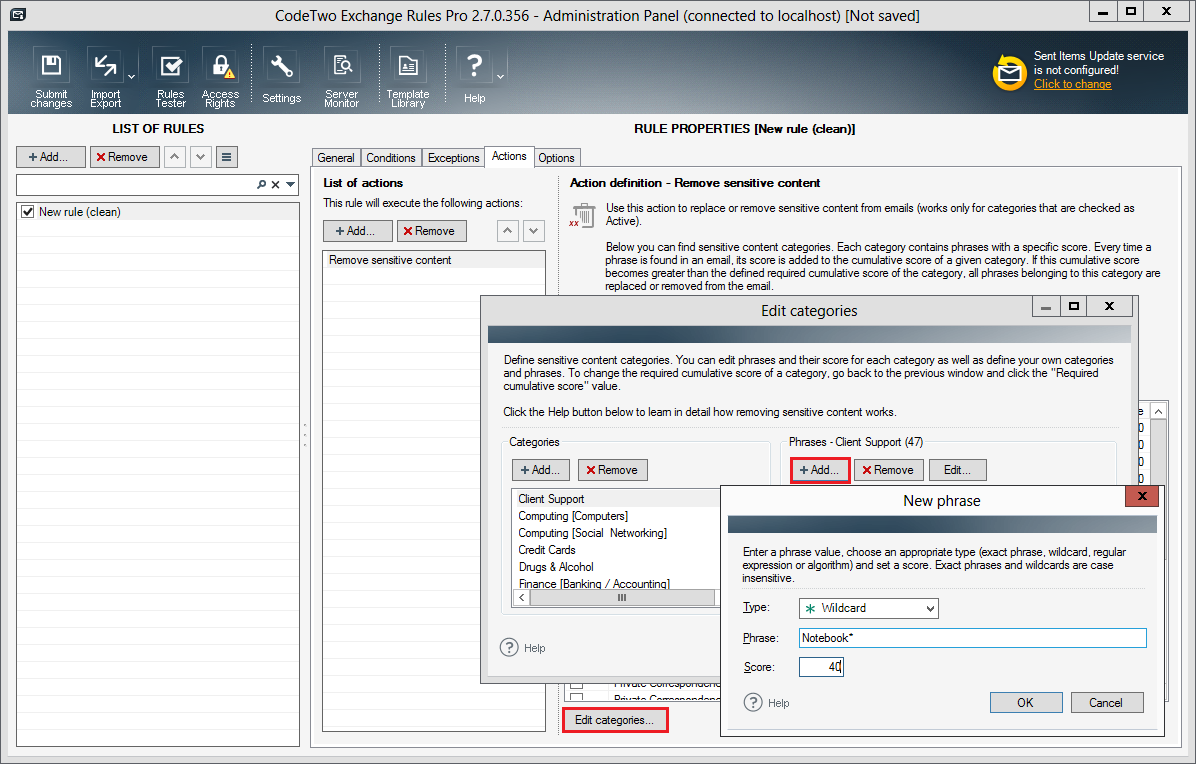Select Client Support category
The image size is (1196, 764).
click(x=616, y=499)
